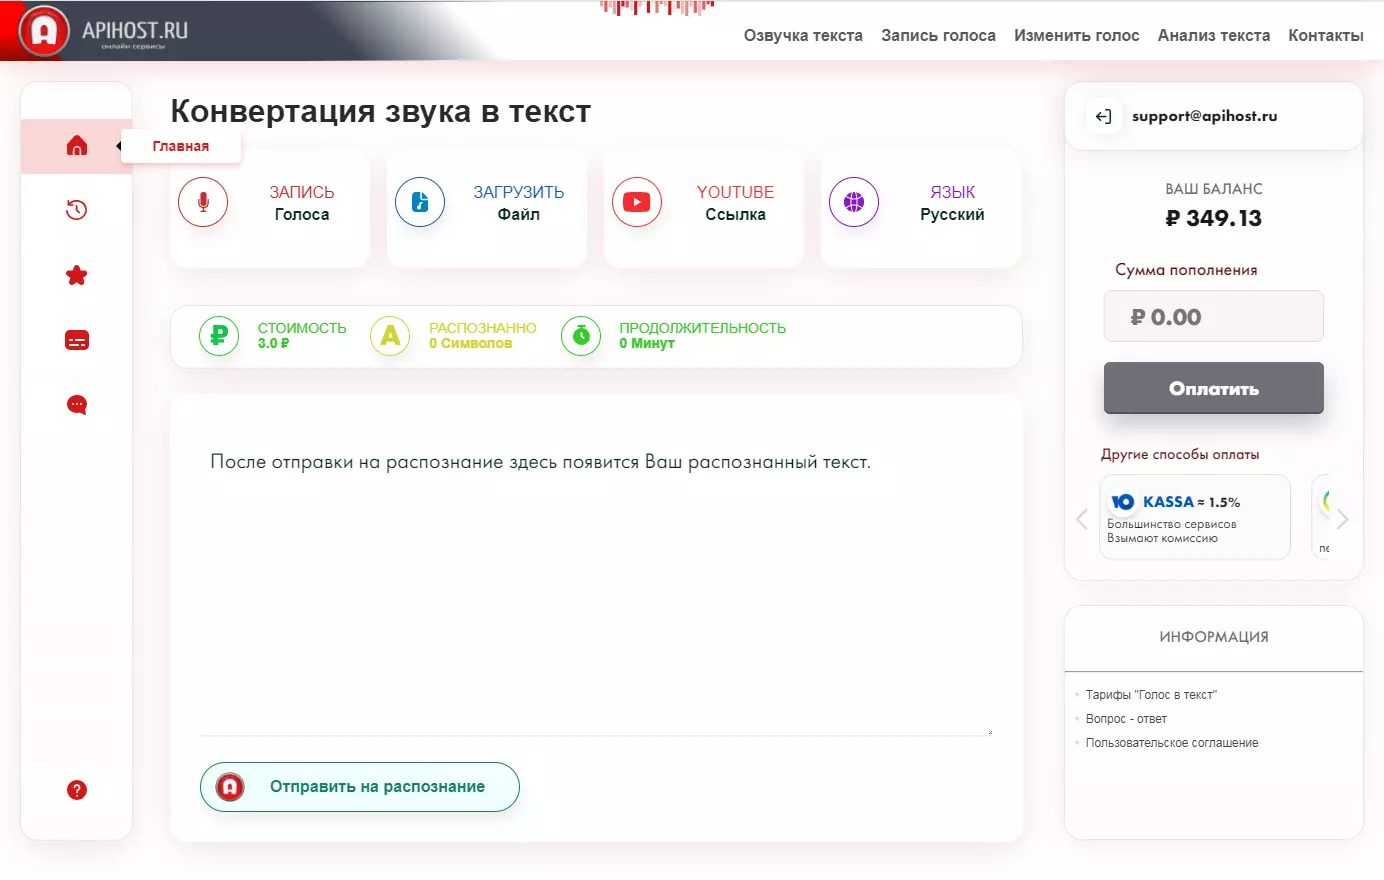Click the balance value ₽ 349.13
This screenshot has width=1384, height=880.
(x=1214, y=218)
